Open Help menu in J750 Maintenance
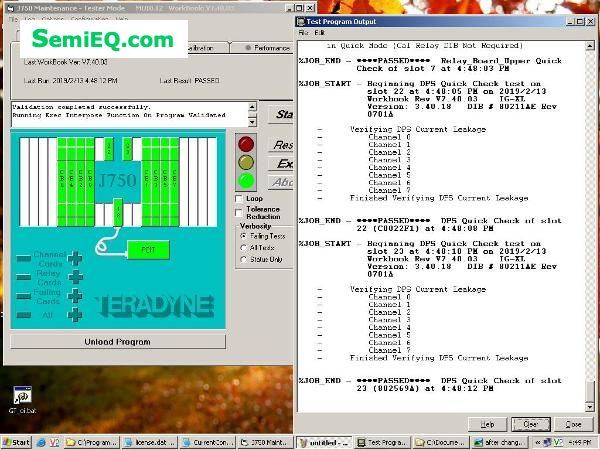Image resolution: width=600 pixels, height=450 pixels. pyautogui.click(x=121, y=18)
